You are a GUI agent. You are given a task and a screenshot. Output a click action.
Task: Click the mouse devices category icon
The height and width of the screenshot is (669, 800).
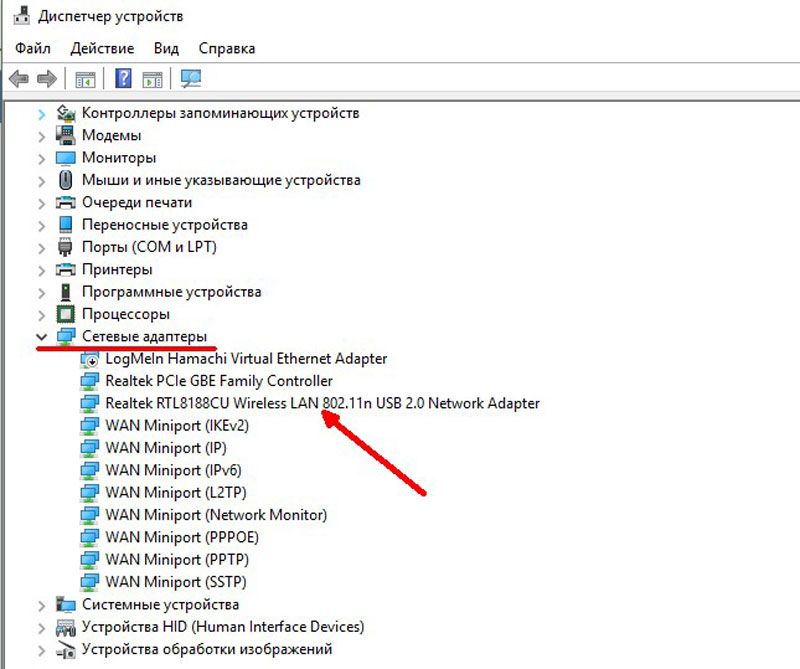coord(65,180)
